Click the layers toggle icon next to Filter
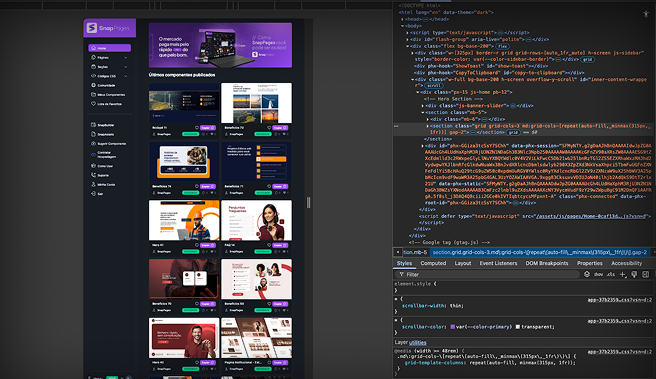This screenshot has width=656, height=379. (x=587, y=274)
